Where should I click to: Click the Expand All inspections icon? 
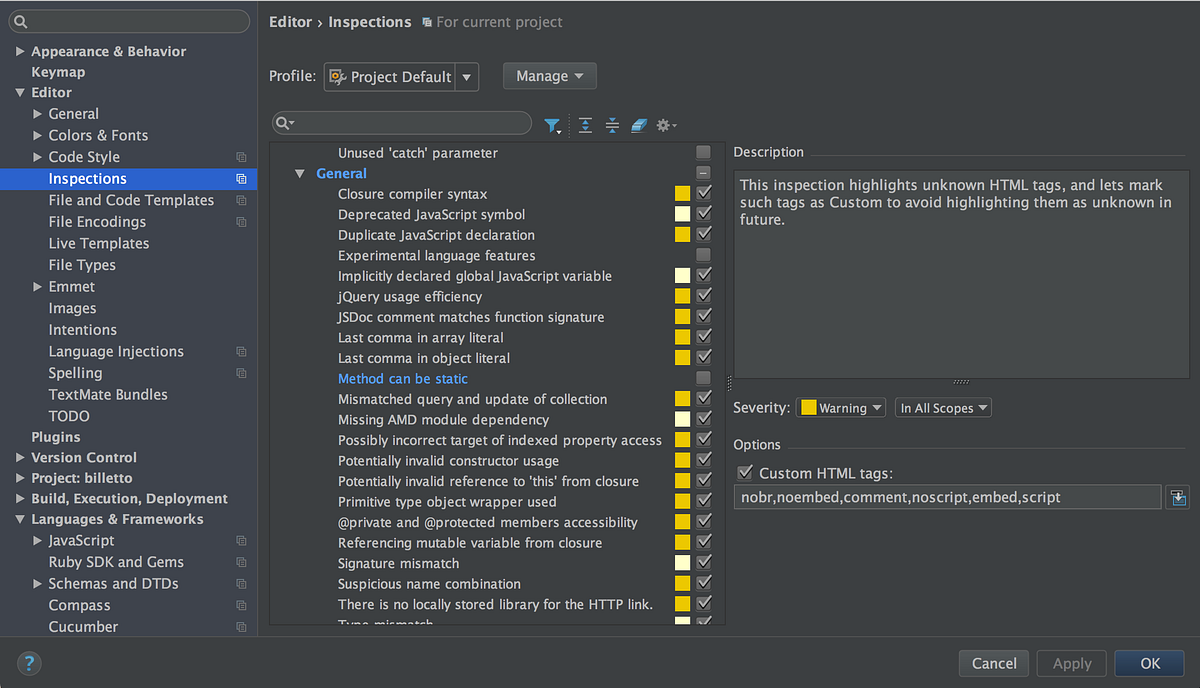(x=585, y=125)
